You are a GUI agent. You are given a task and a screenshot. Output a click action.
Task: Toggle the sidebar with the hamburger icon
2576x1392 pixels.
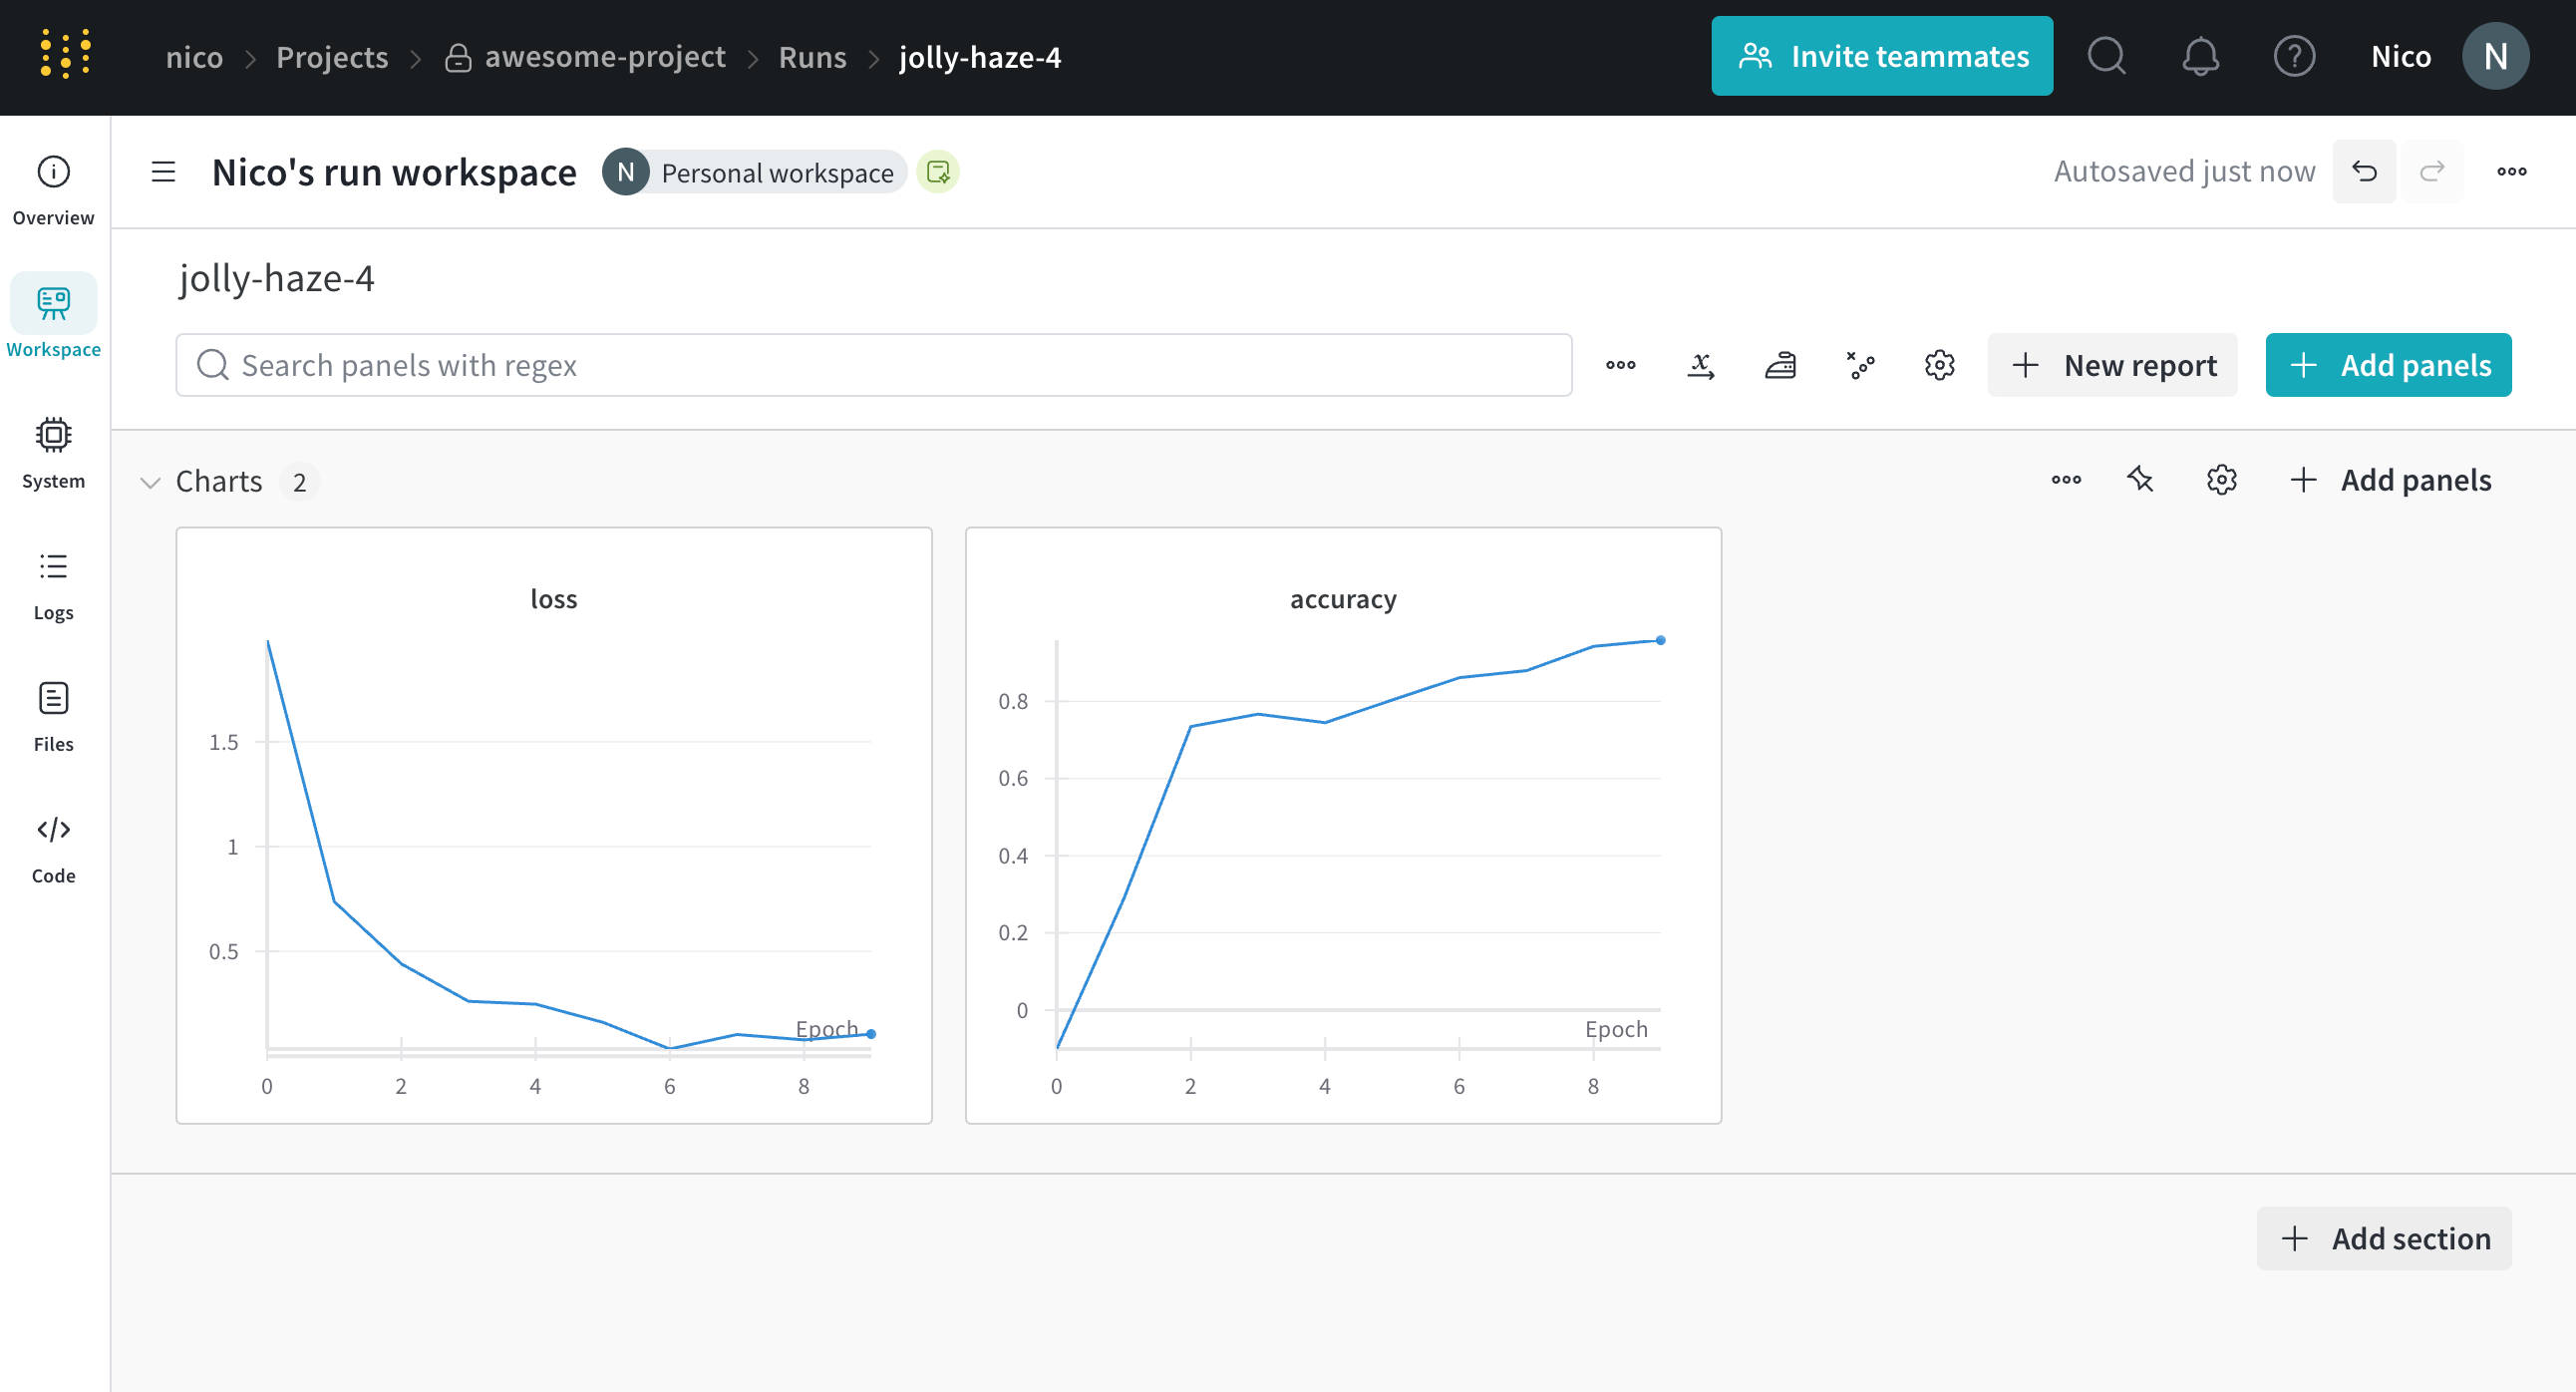click(162, 171)
